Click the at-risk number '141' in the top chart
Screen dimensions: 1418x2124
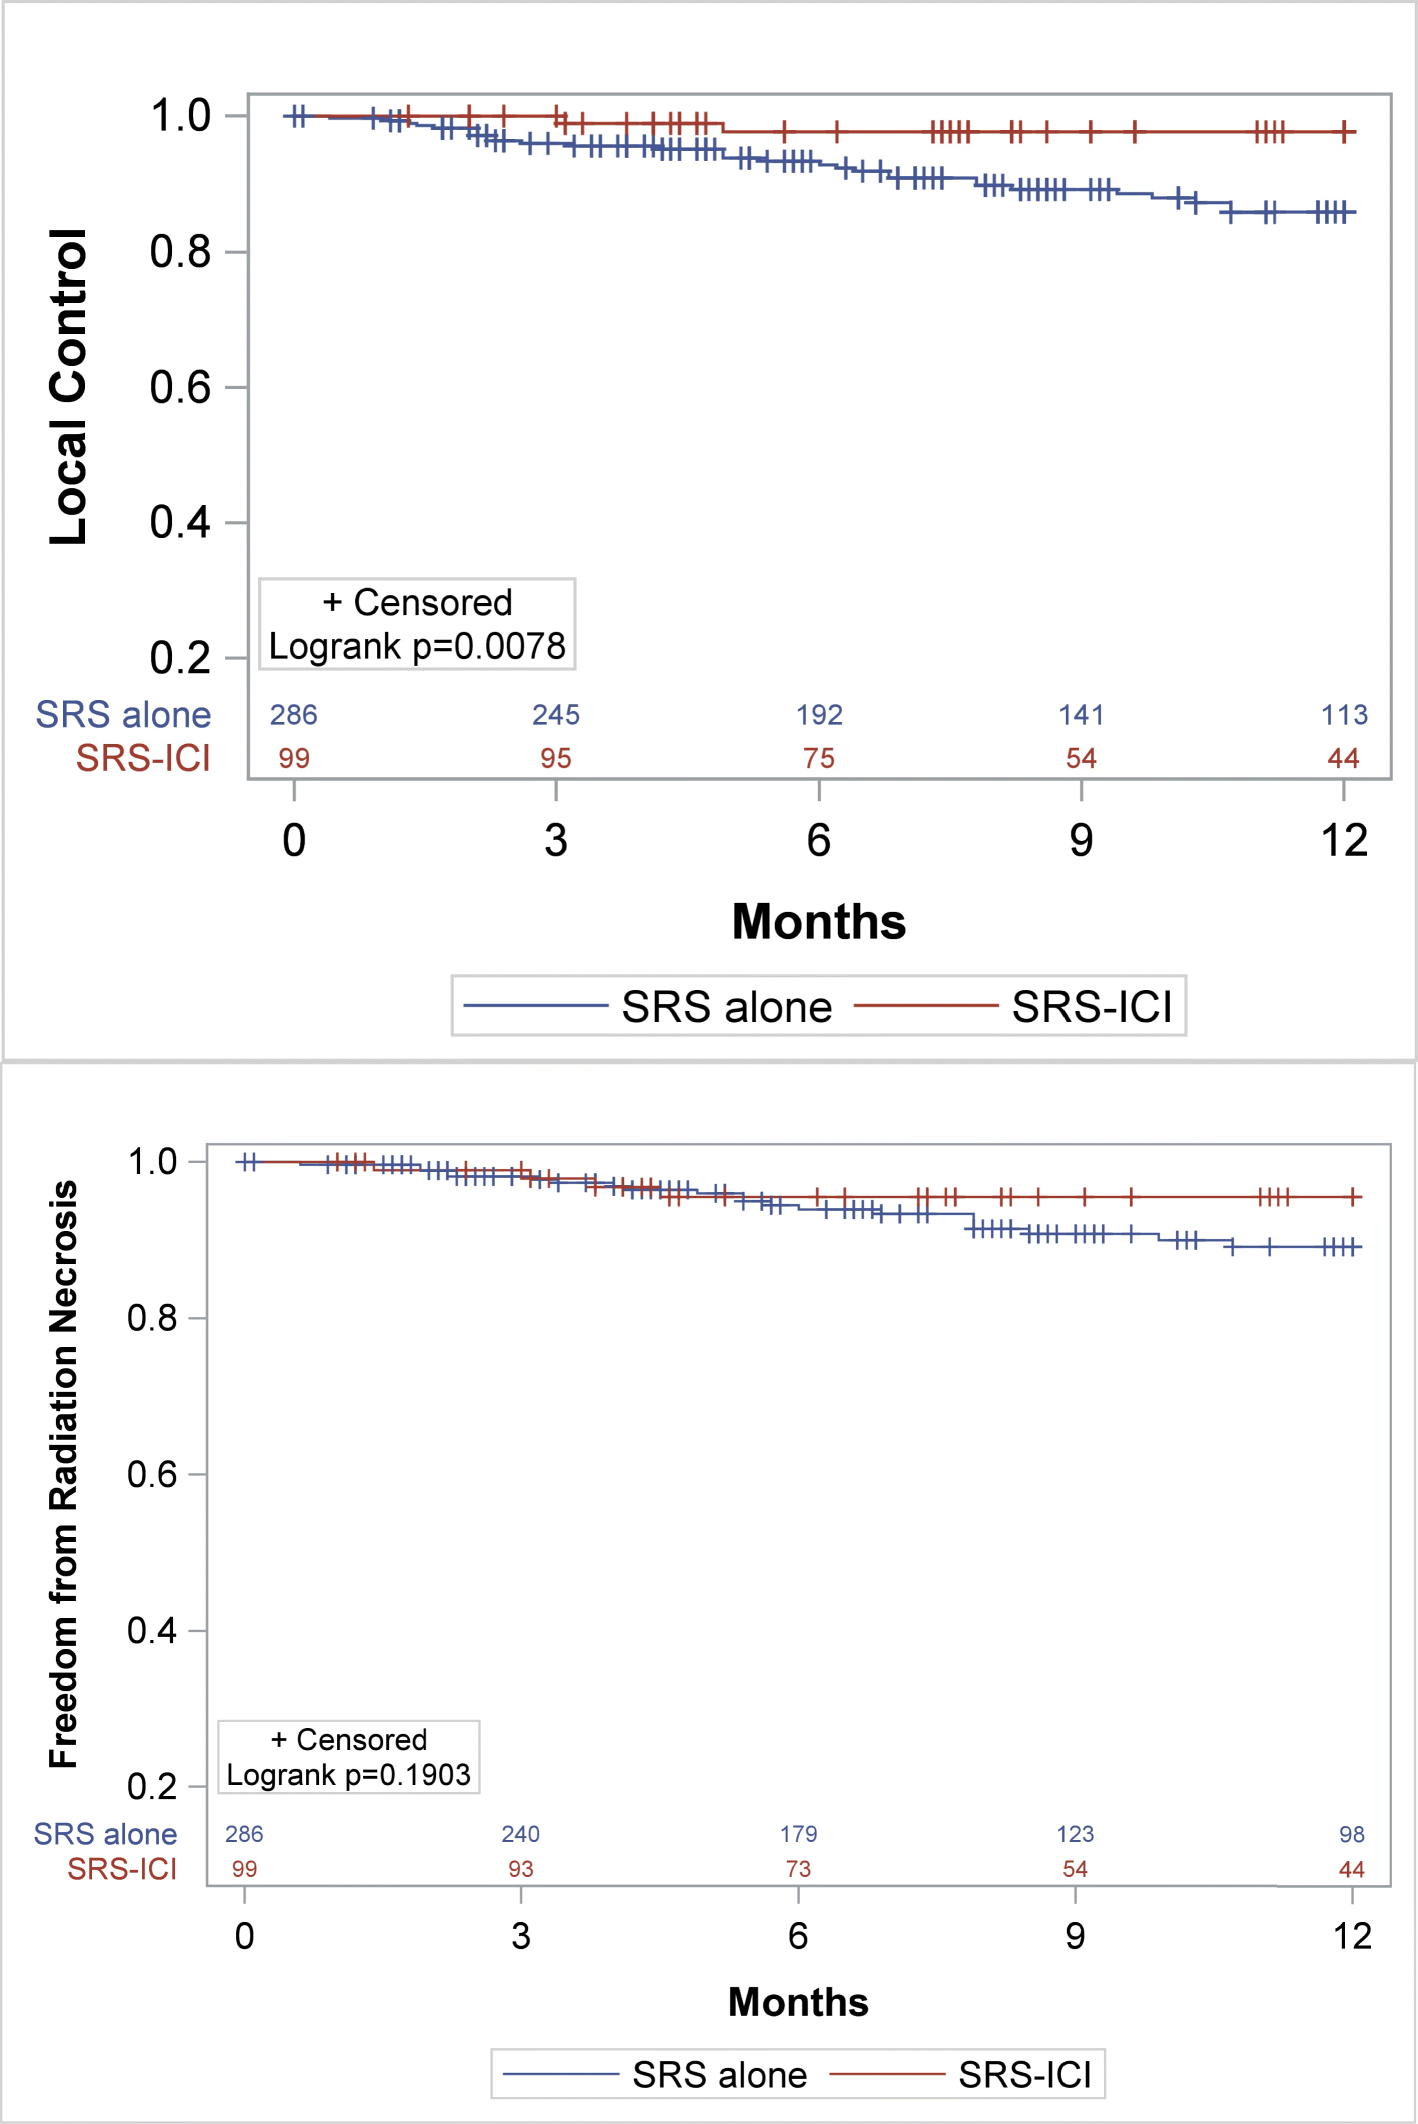[x=1081, y=715]
